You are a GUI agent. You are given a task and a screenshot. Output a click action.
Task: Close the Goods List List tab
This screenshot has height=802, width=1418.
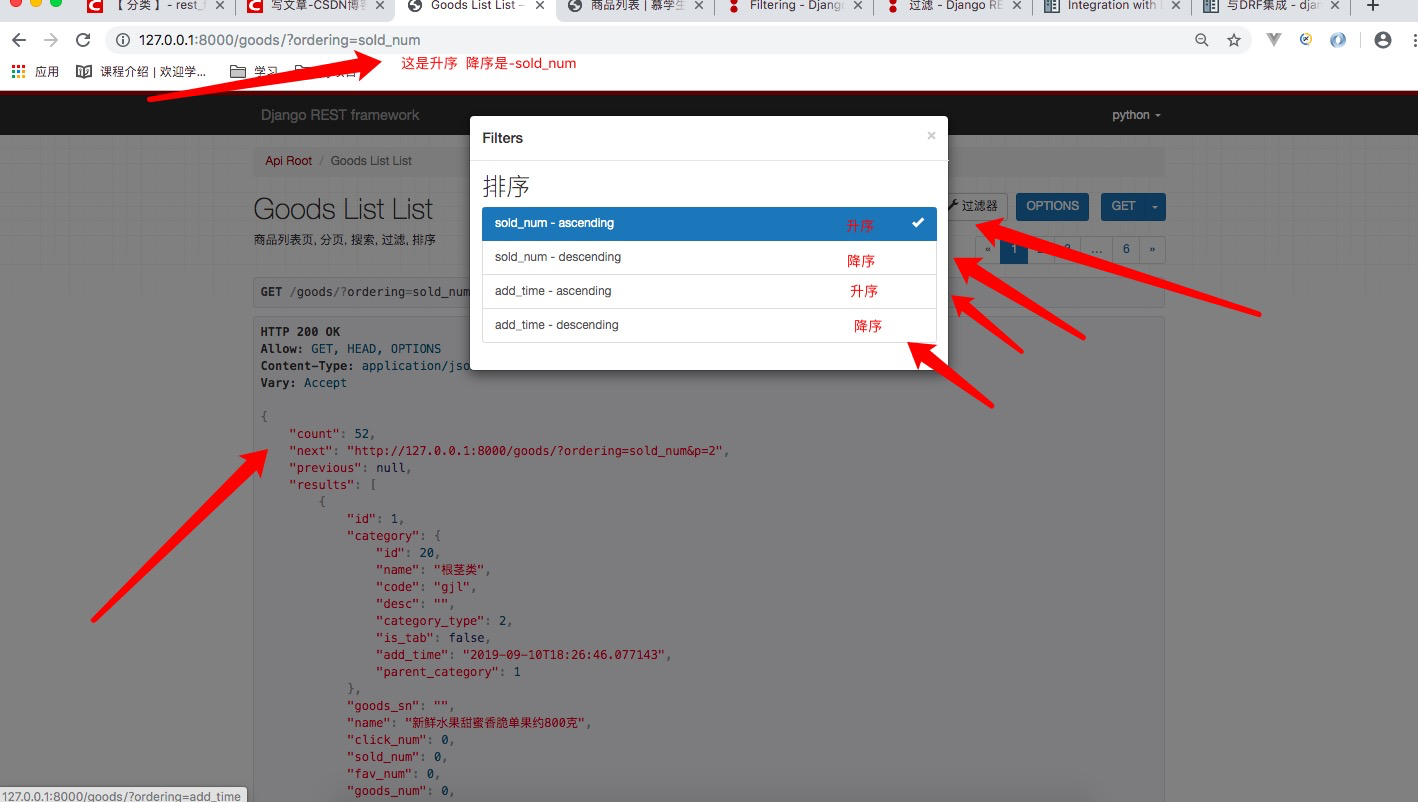tap(541, 6)
